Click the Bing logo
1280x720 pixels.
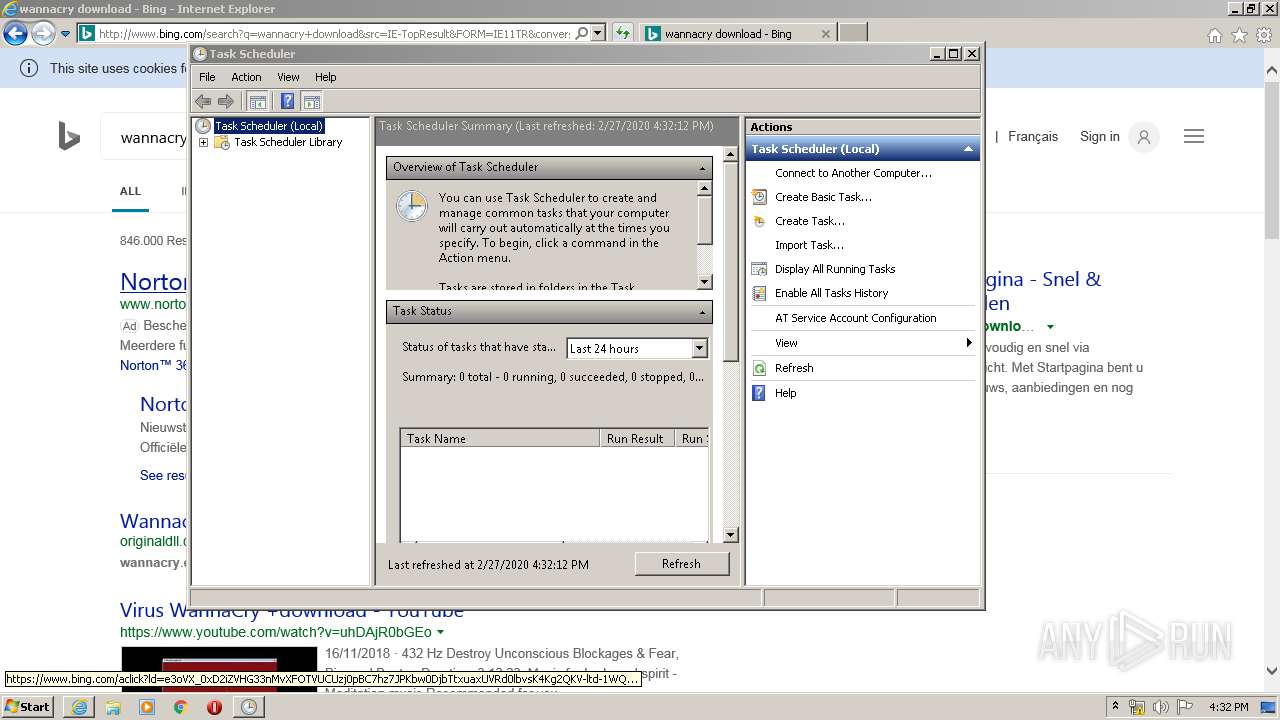pyautogui.click(x=69, y=137)
